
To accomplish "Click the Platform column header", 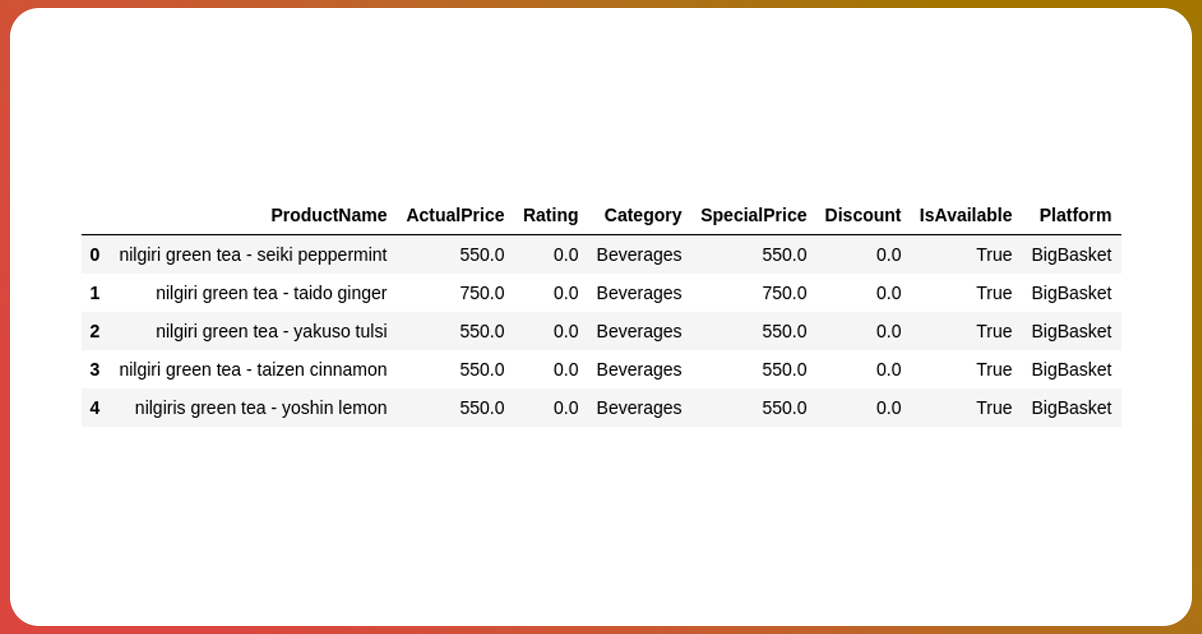I will click(1075, 215).
